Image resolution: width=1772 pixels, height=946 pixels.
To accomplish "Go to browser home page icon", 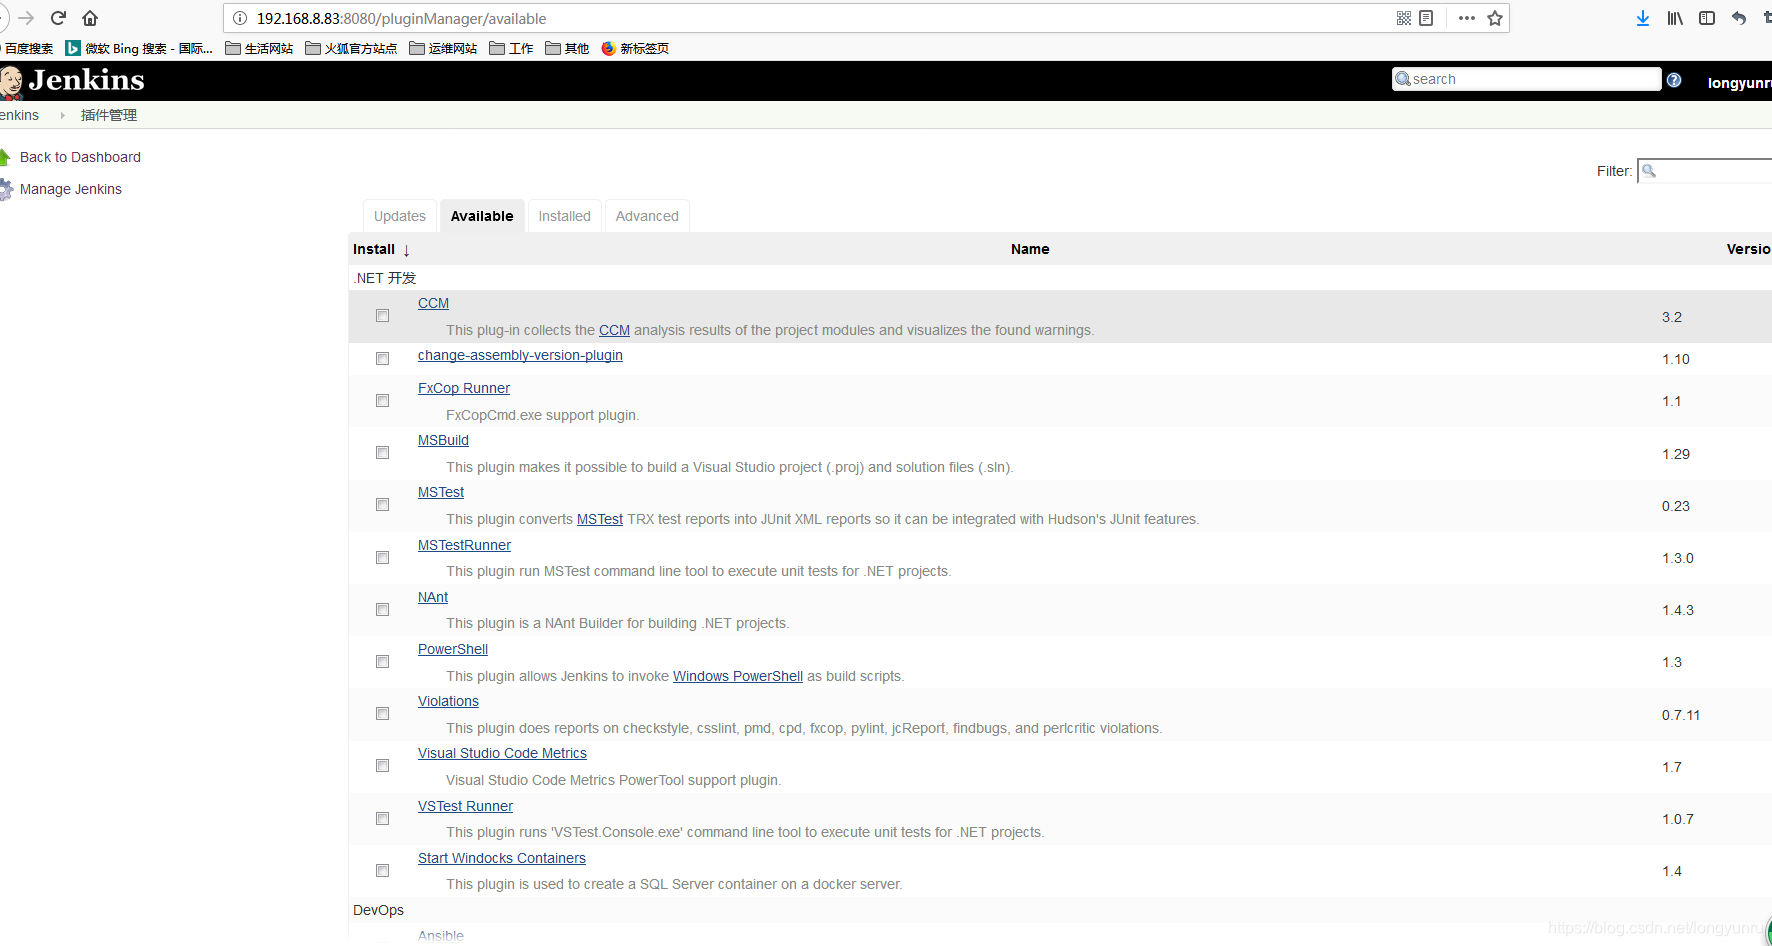I will [x=90, y=18].
